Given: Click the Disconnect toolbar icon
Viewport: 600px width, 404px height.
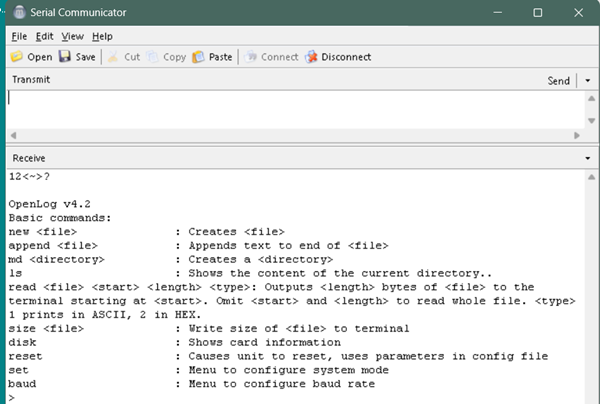Looking at the screenshot, I should (312, 57).
